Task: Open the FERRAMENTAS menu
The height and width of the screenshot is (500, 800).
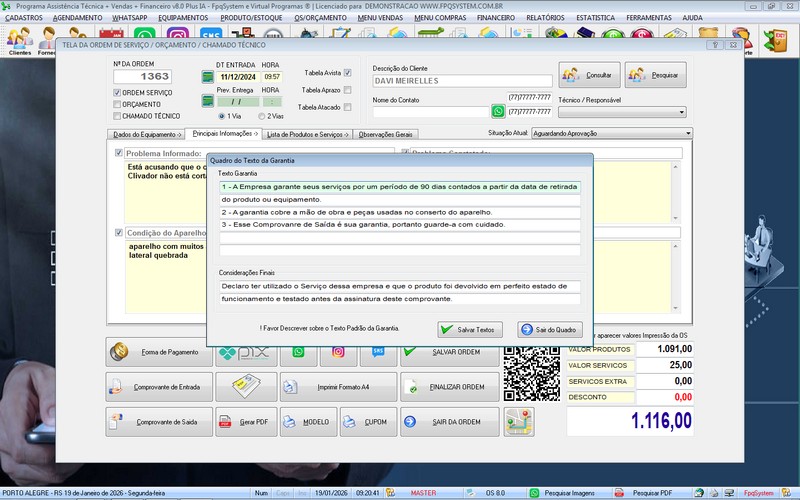Action: click(x=649, y=18)
